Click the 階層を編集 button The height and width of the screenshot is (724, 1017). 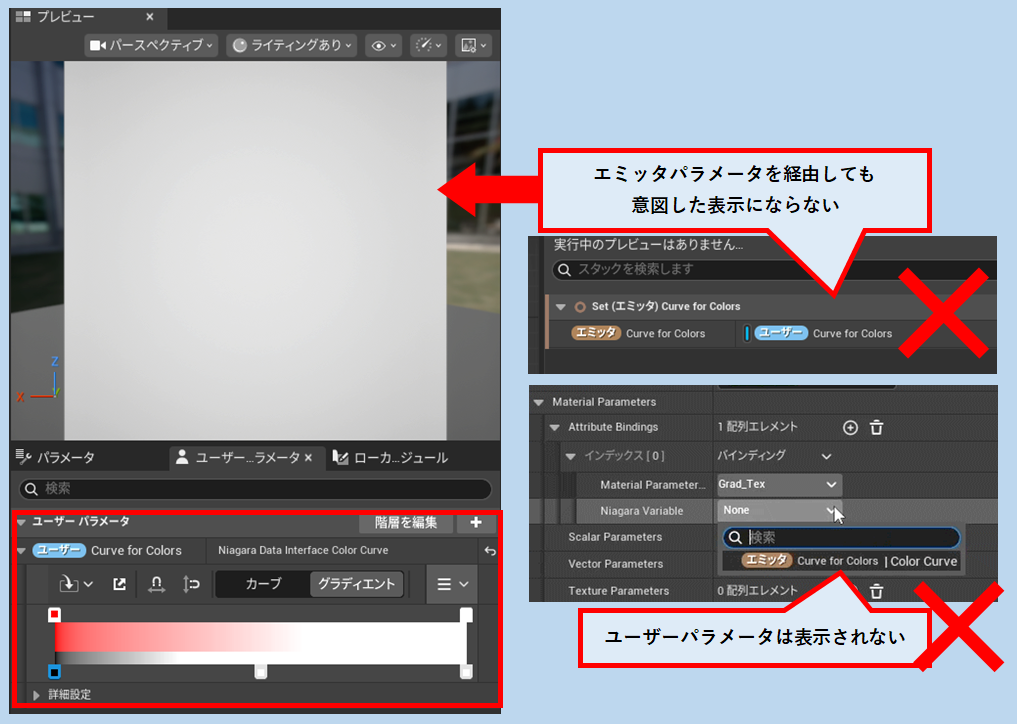[405, 522]
